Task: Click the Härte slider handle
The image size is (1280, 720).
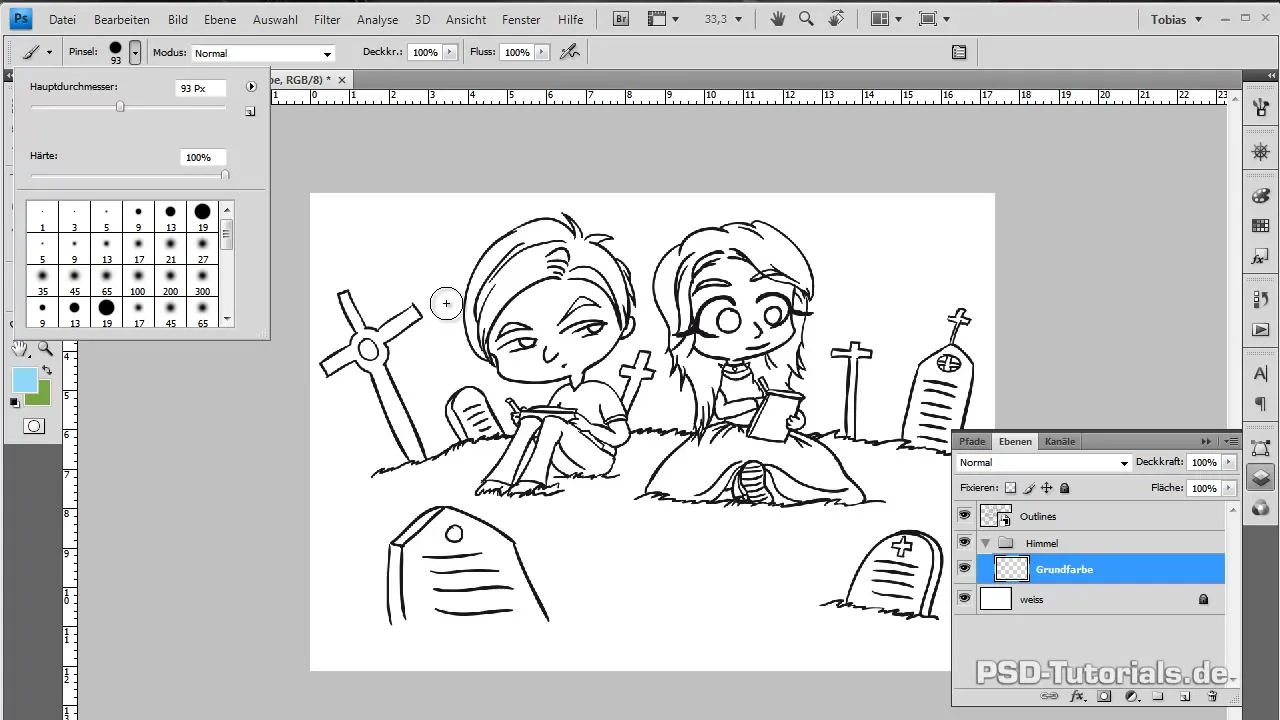Action: pyautogui.click(x=224, y=175)
